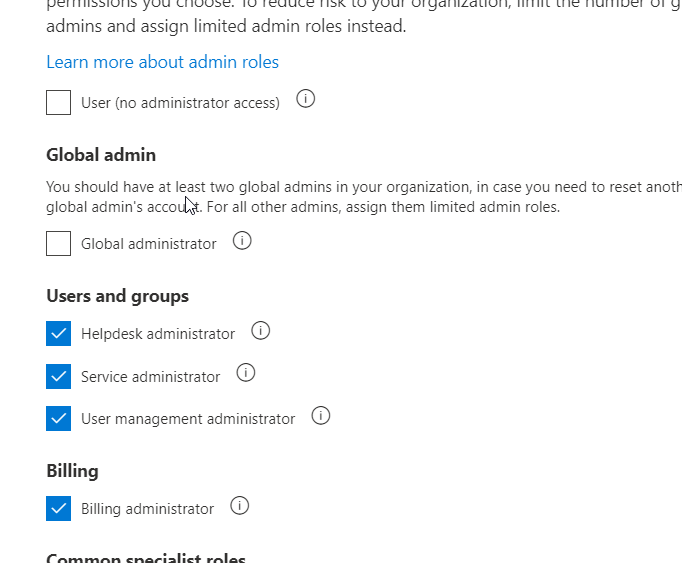Click the 'Billing' section heading

[x=72, y=471]
